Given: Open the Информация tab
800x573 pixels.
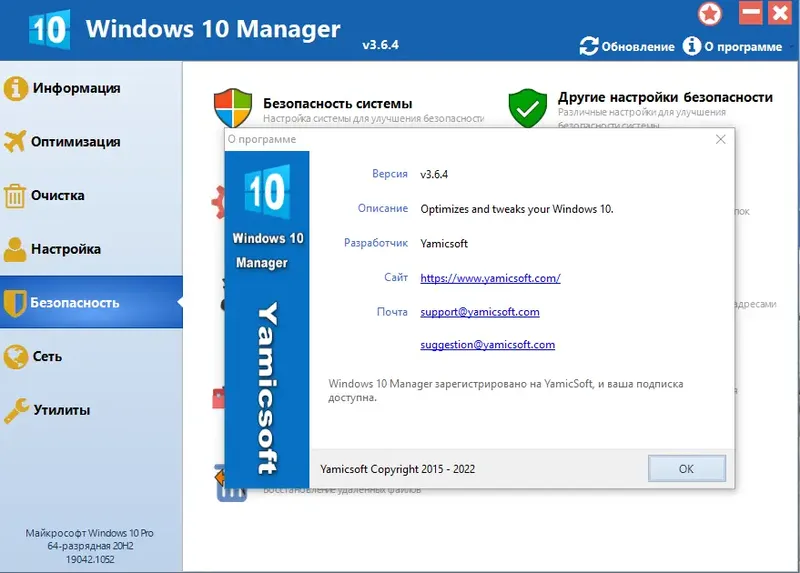Looking at the screenshot, I should click(x=91, y=88).
